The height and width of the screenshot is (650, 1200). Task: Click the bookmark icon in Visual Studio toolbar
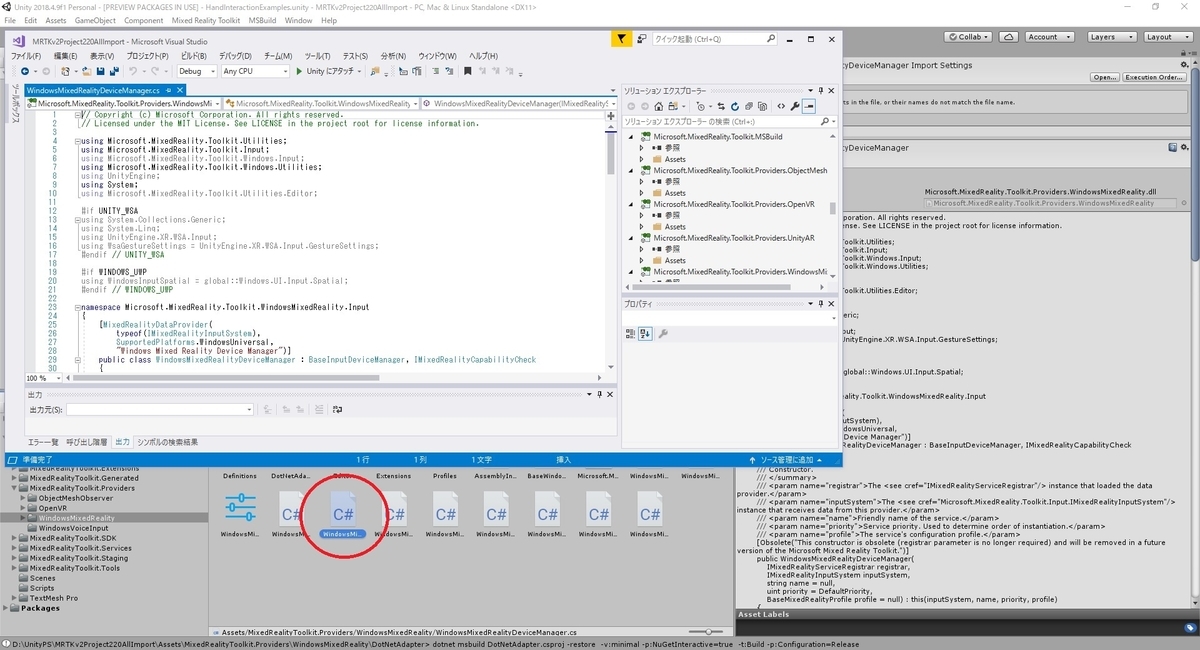point(467,71)
